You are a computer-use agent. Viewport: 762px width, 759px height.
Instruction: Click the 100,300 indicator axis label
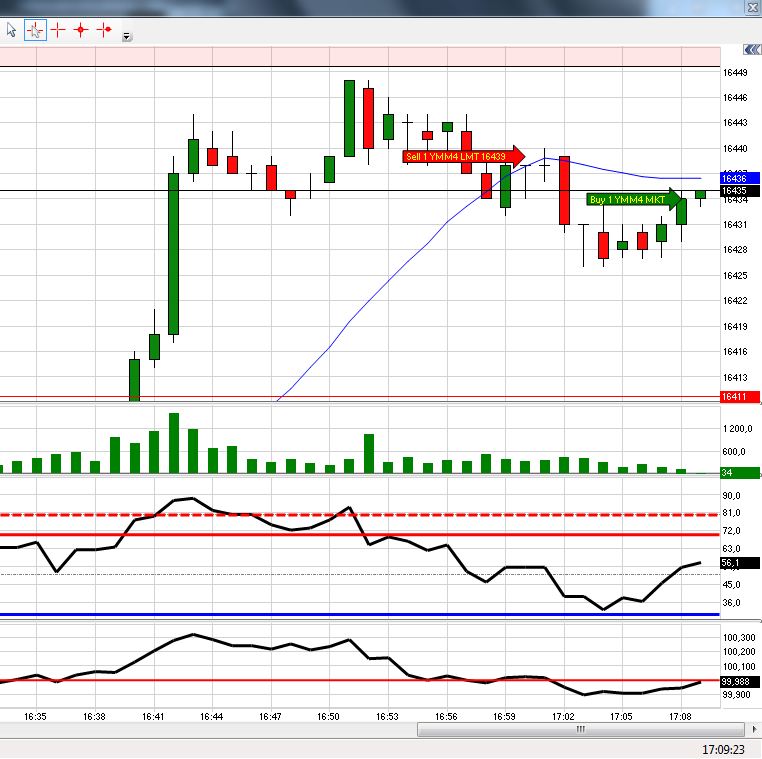(x=739, y=638)
